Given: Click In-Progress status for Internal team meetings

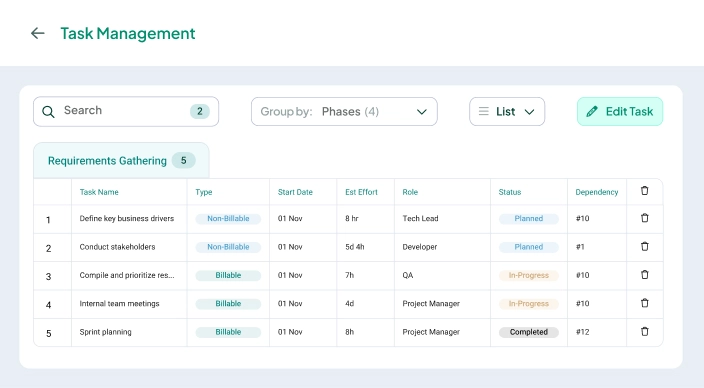Looking at the screenshot, I should pos(528,304).
